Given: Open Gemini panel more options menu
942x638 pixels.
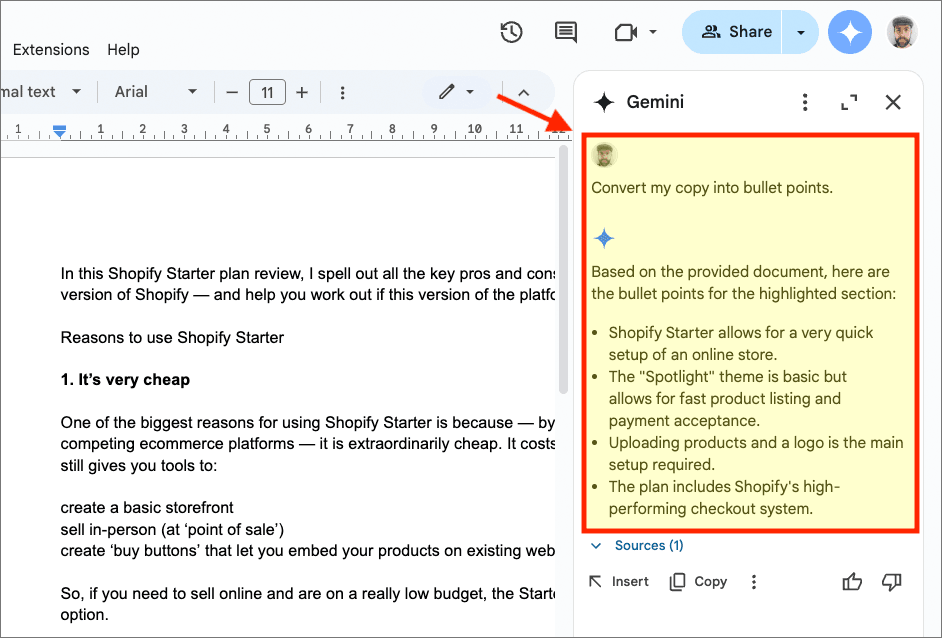Looking at the screenshot, I should [805, 102].
